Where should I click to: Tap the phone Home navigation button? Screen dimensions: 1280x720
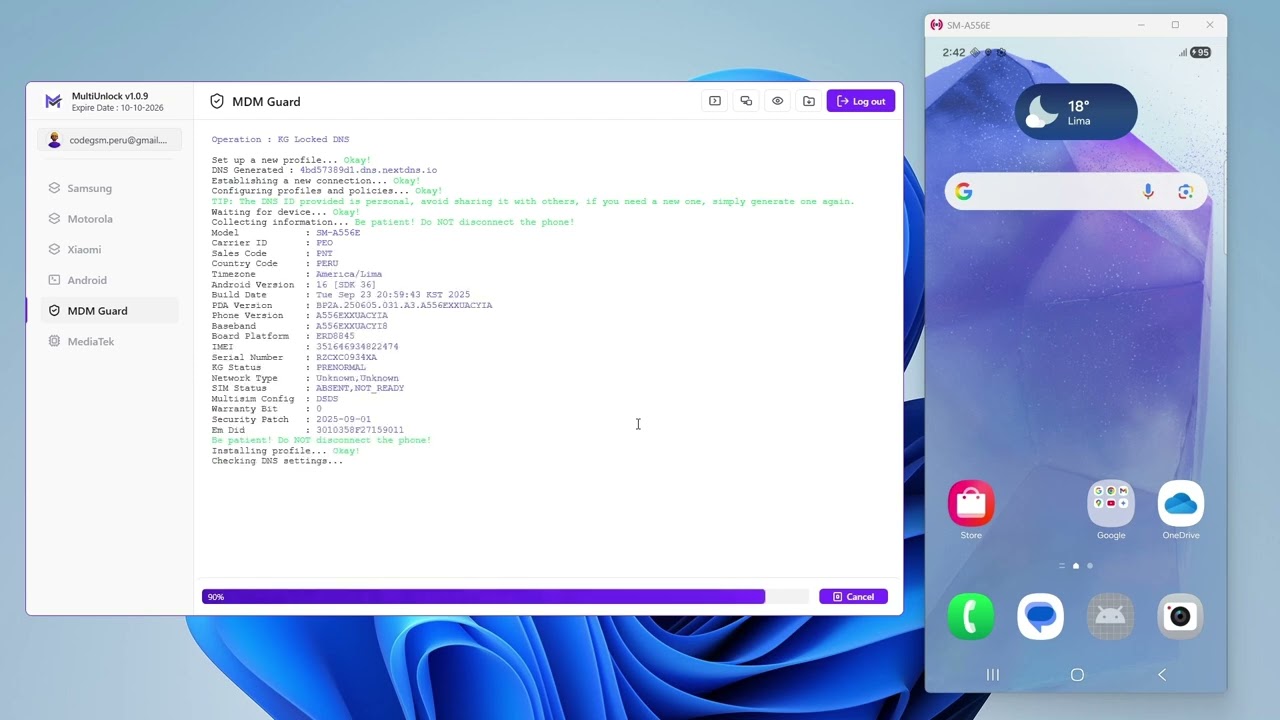tap(1077, 675)
